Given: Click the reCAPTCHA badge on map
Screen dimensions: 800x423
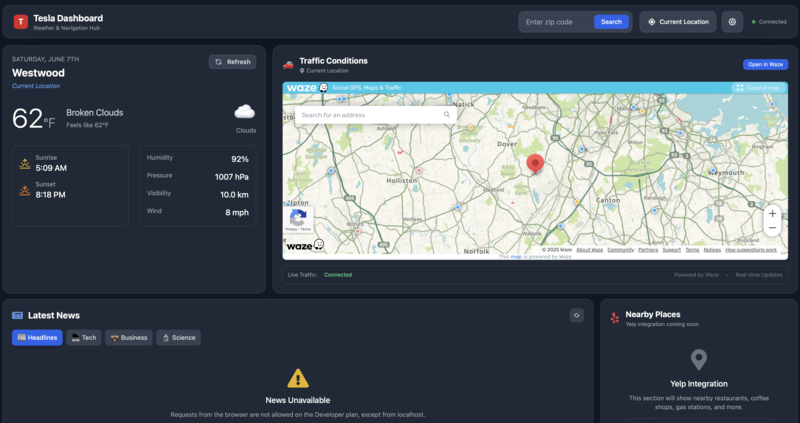Looking at the screenshot, I should pos(298,220).
